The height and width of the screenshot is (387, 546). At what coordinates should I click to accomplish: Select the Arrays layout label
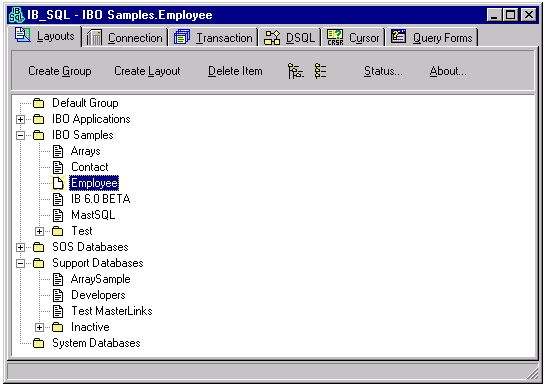(86, 151)
